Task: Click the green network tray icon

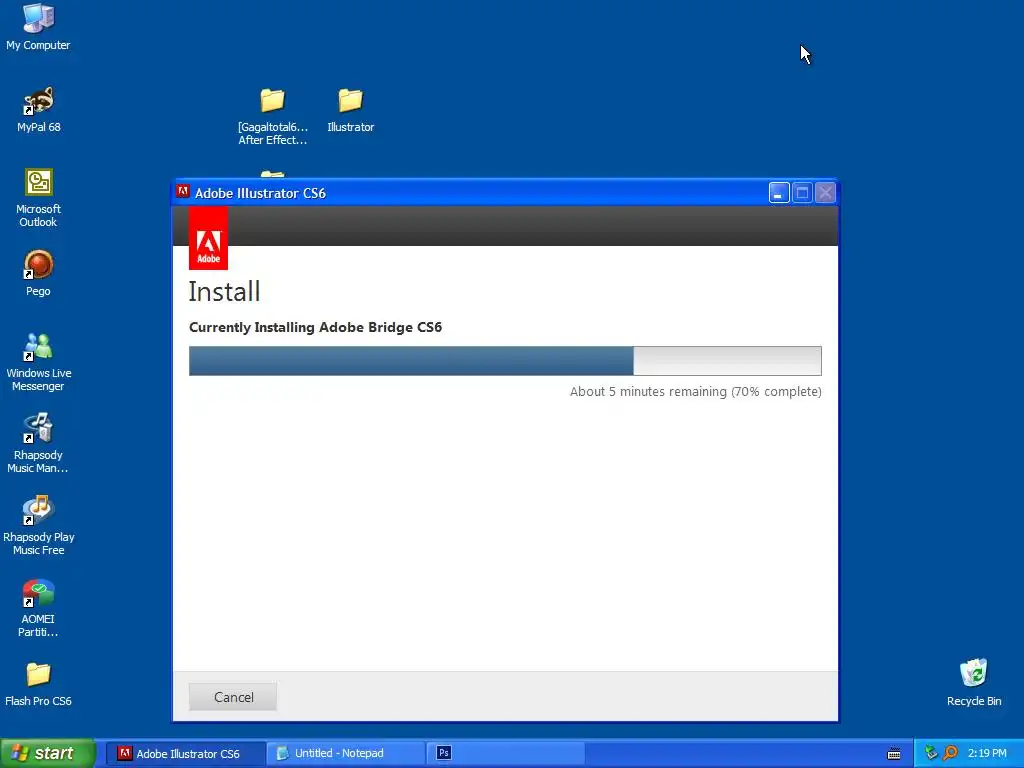Action: click(931, 753)
